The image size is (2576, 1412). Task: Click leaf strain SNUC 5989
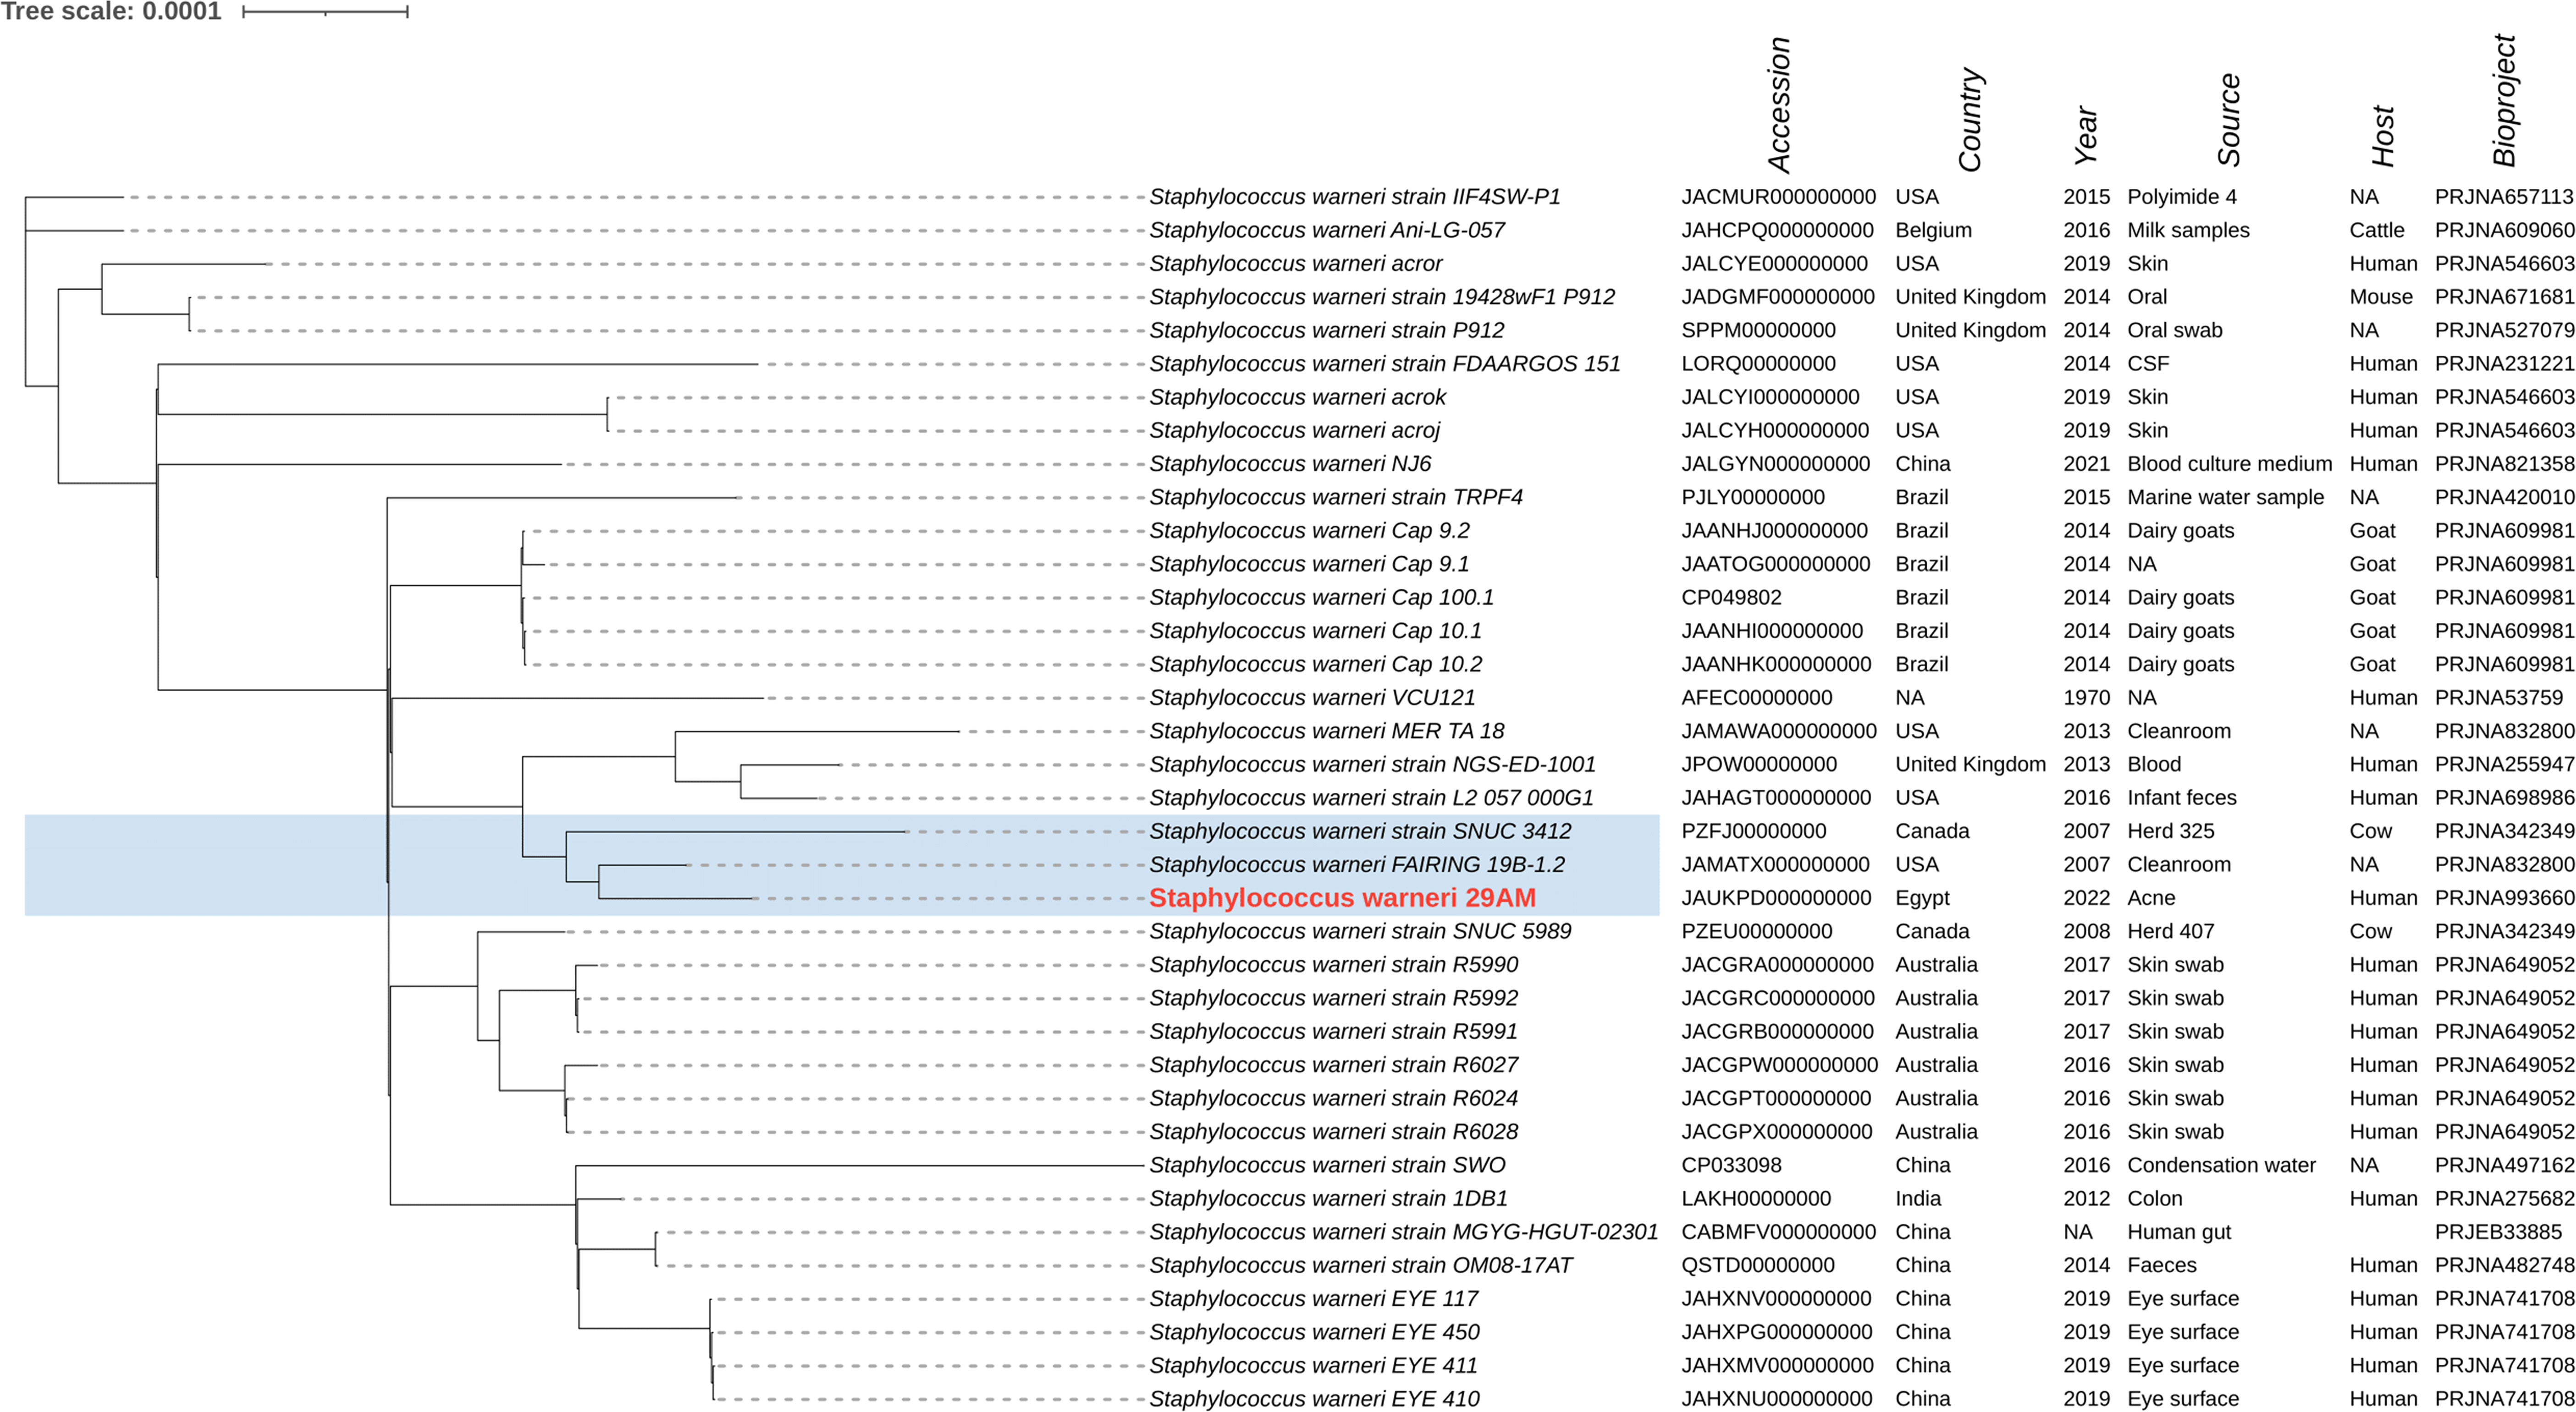click(x=1360, y=932)
